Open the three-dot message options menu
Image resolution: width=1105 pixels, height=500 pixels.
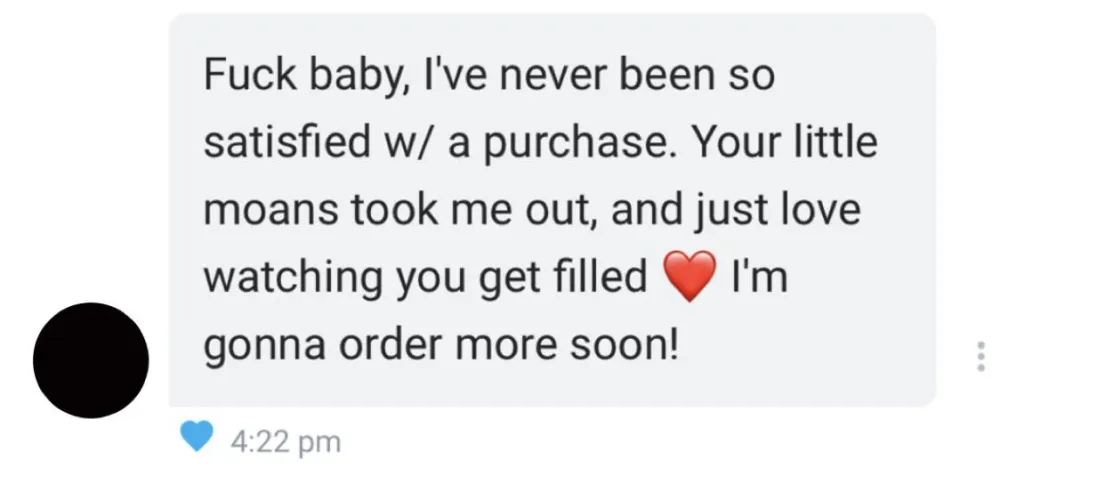pyautogui.click(x=980, y=356)
